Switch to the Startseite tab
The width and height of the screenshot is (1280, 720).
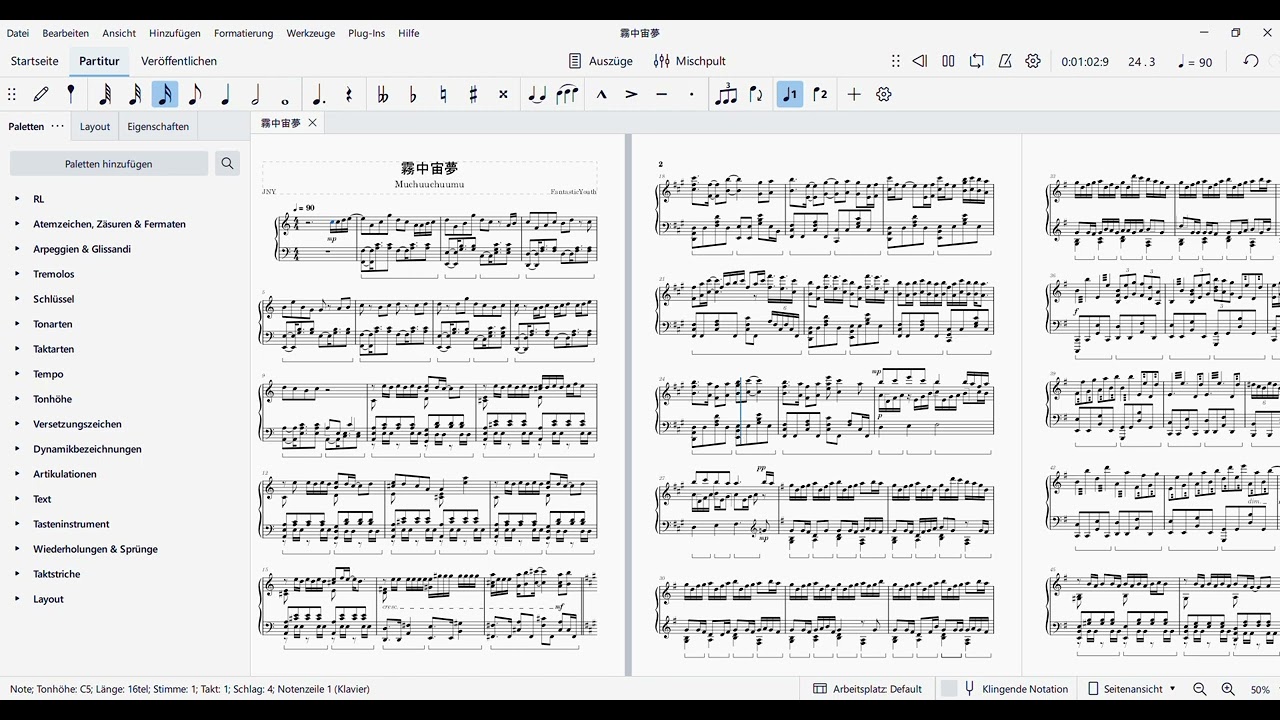tap(35, 61)
